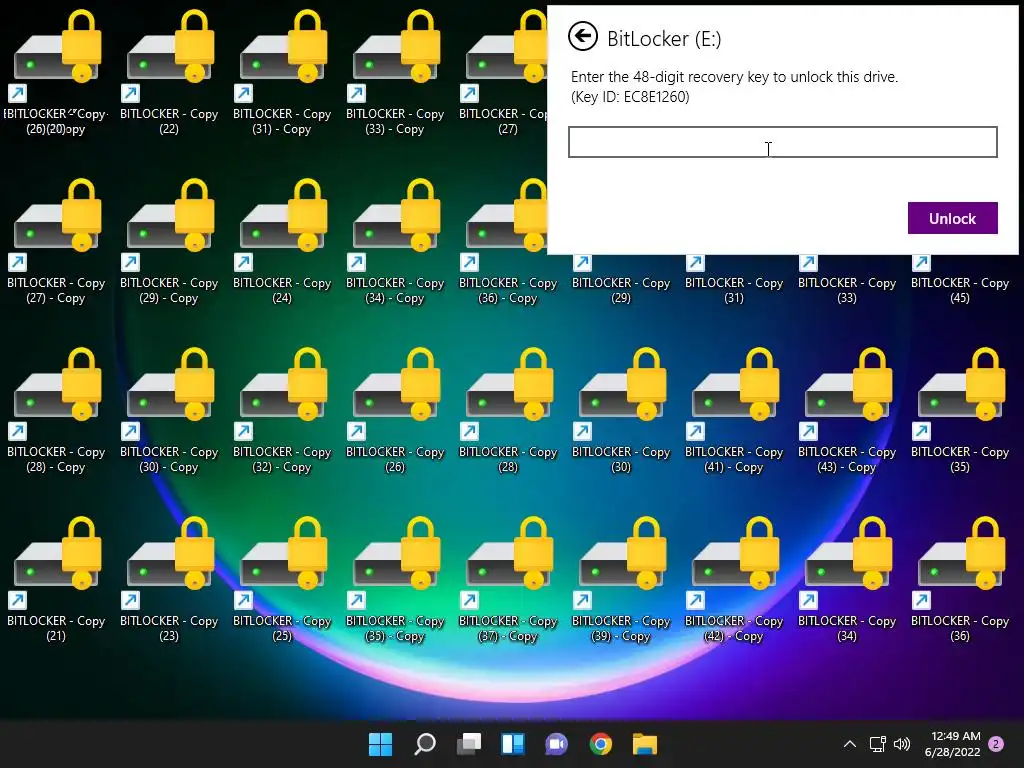1024x768 pixels.
Task: Select the BITLOCKER - Copy (26) drive shortcut
Action: 395,410
